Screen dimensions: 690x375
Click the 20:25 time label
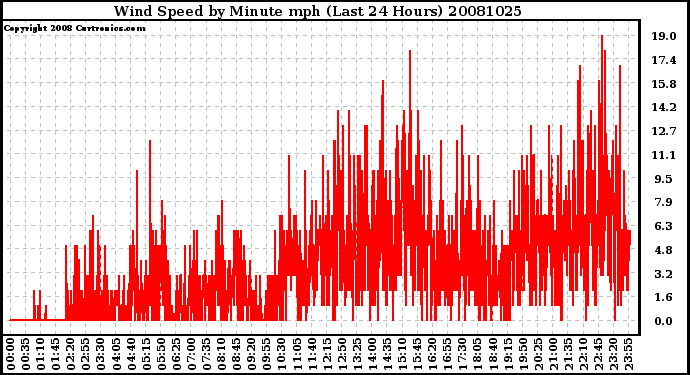(x=537, y=354)
